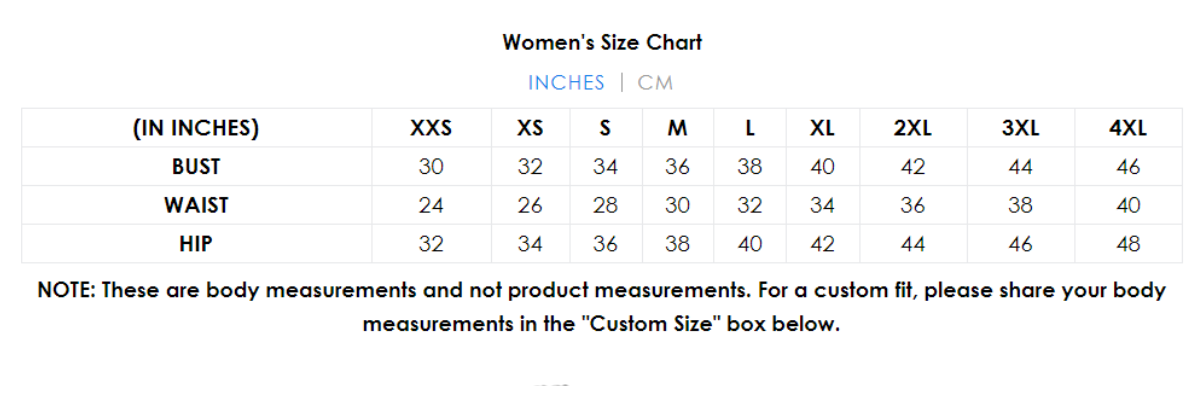Viewport: 1200px width, 400px height.
Task: Switch to the INCHES unit tab
Action: click(x=566, y=83)
